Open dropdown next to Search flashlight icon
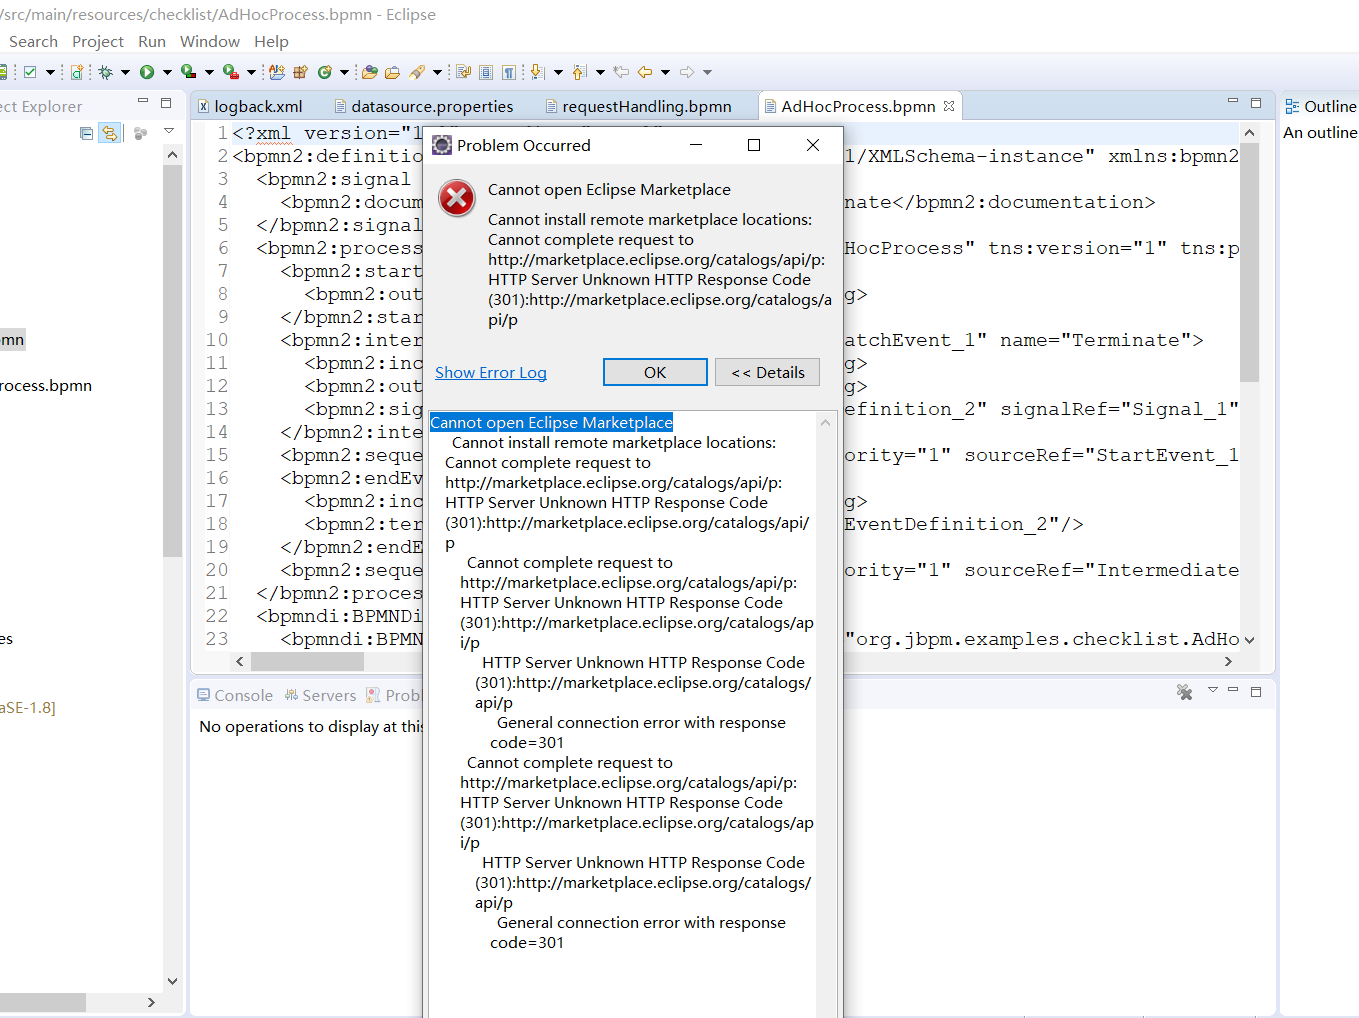 [x=438, y=72]
